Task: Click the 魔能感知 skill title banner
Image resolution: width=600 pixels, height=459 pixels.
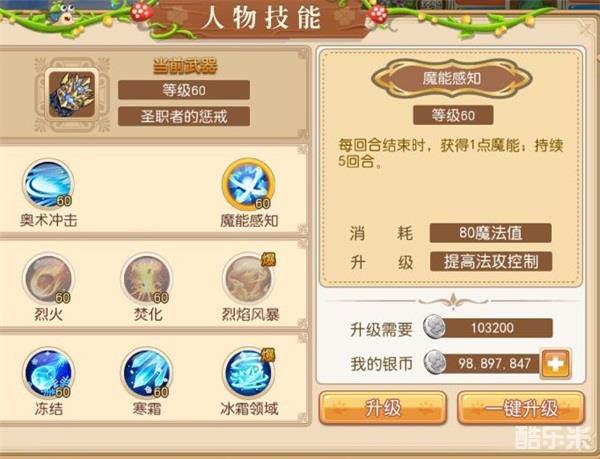Action: 452,78
